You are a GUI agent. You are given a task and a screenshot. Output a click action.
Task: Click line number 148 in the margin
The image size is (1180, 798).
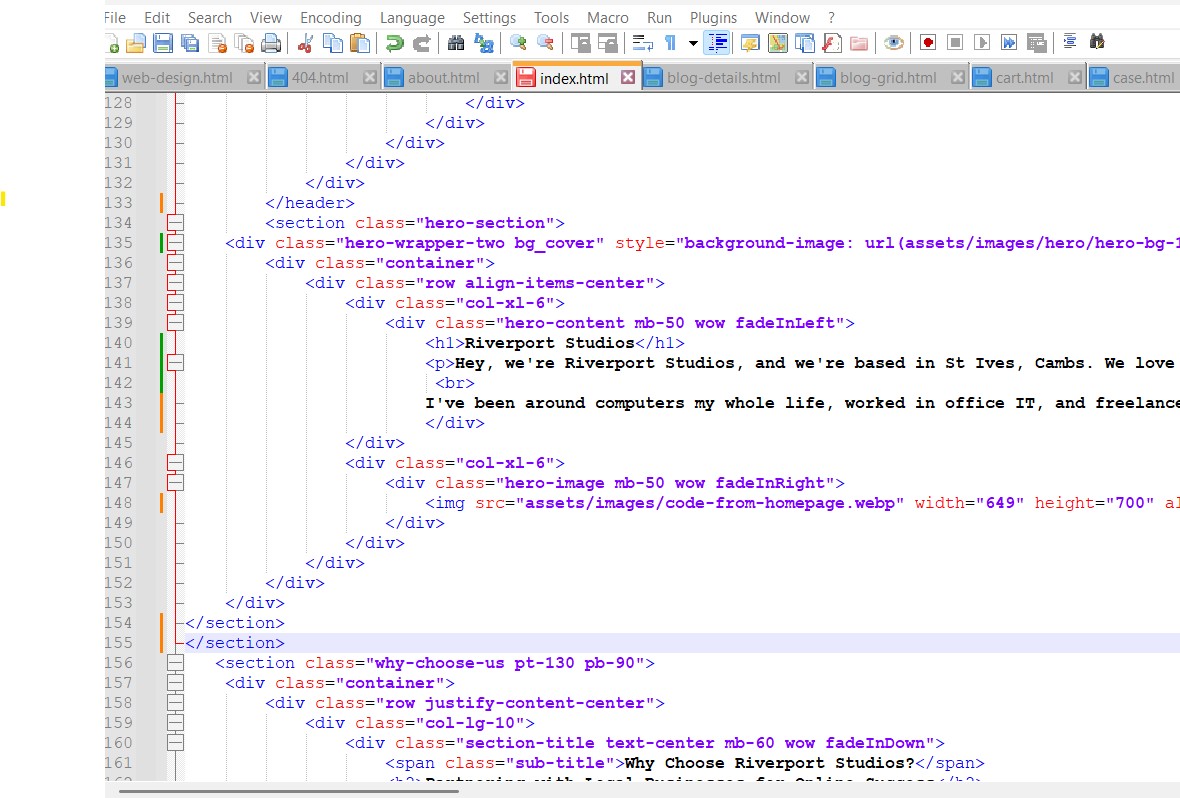[x=118, y=503]
